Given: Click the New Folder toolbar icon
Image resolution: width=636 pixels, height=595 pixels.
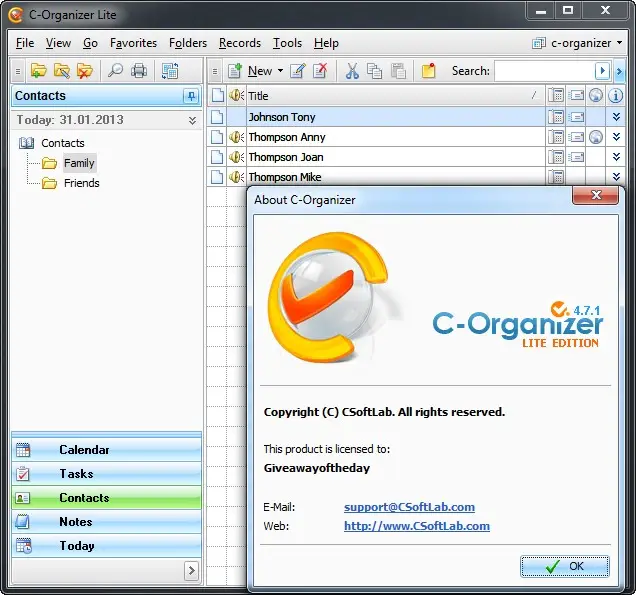Looking at the screenshot, I should tap(39, 71).
